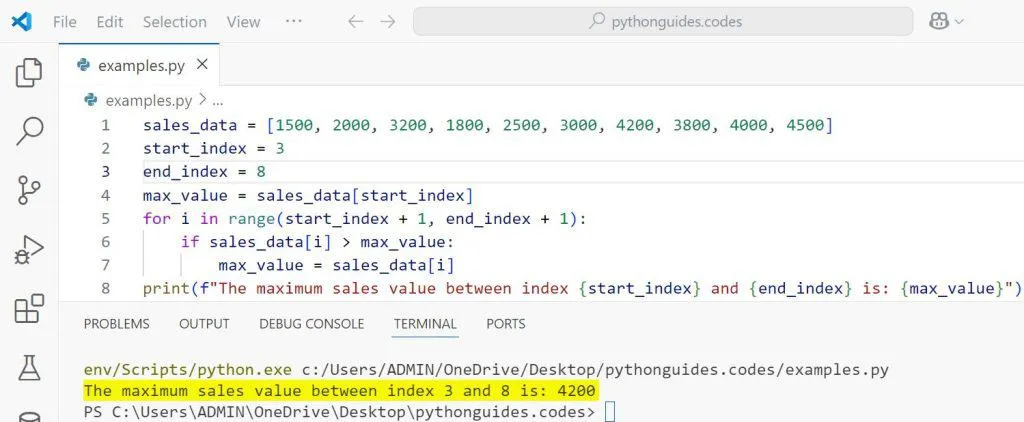Open the Extensions view
The image size is (1024, 422).
point(30,309)
